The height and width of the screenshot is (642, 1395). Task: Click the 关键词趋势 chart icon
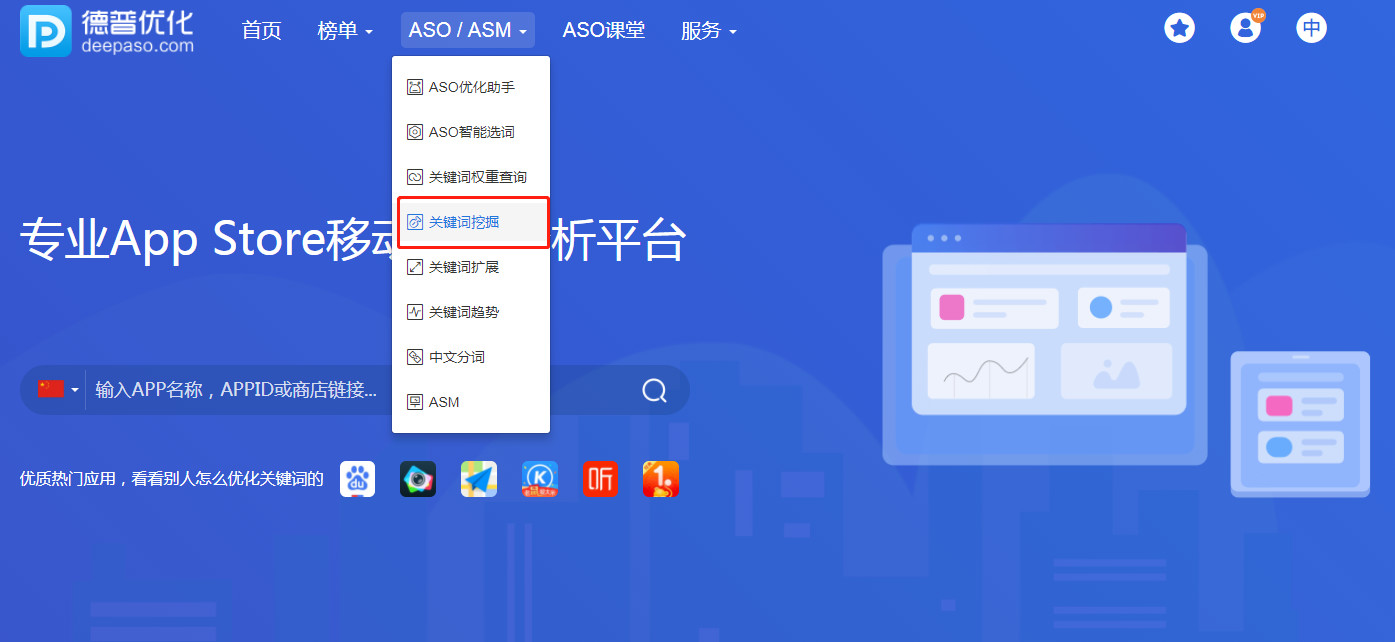[x=415, y=312]
